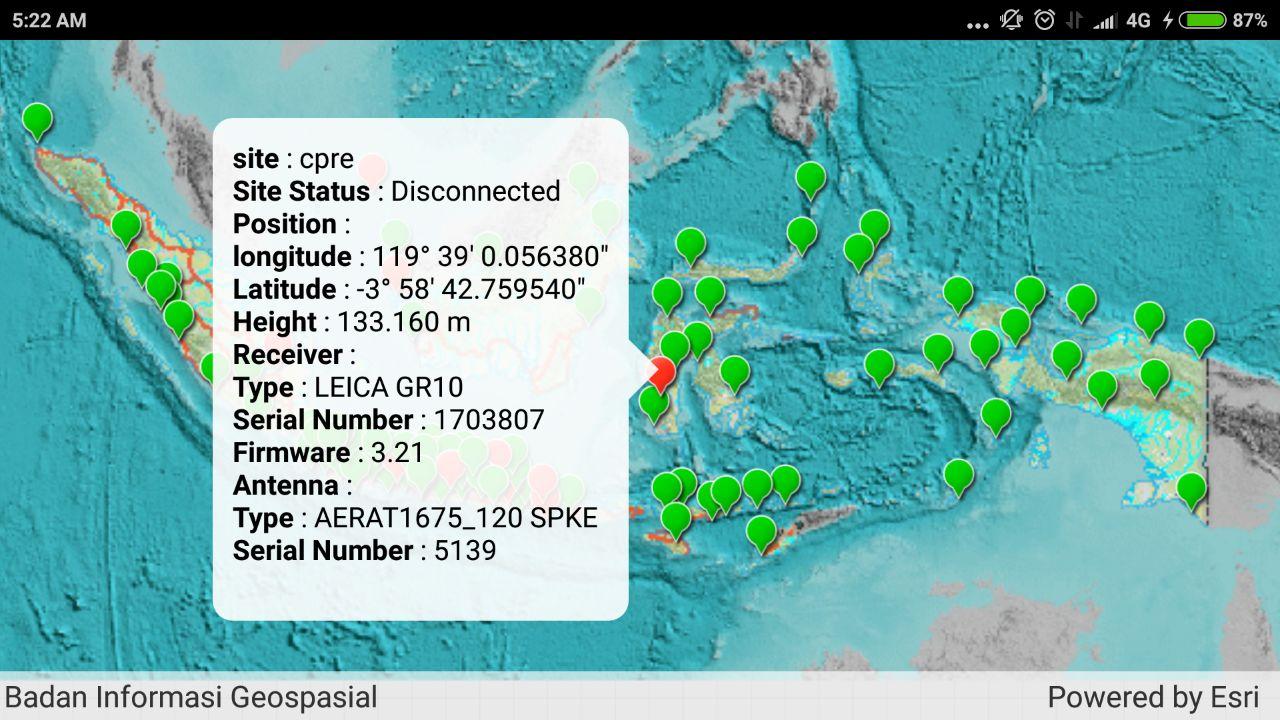1280x720 pixels.
Task: Tap the "Site Status : Disconnected" line
Action: (x=396, y=191)
